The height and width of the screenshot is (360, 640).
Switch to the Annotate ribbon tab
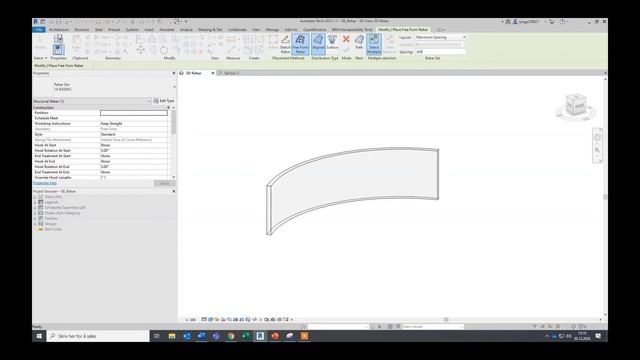pyautogui.click(x=167, y=30)
